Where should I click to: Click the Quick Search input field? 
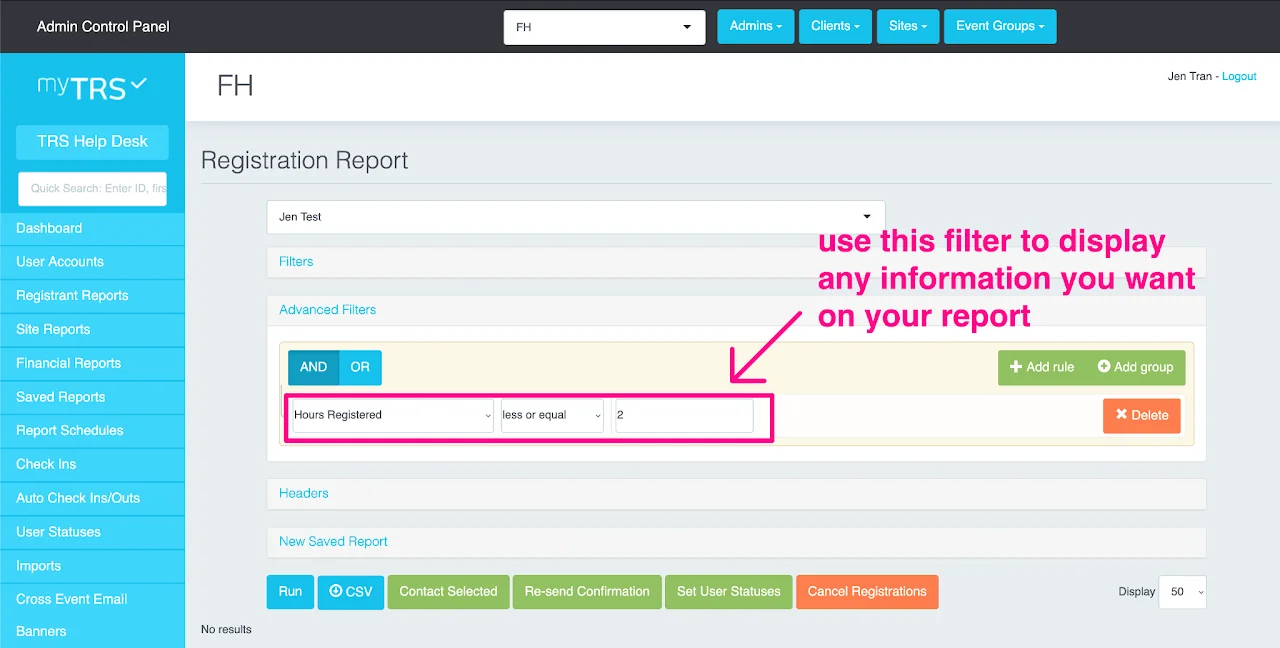click(x=92, y=189)
